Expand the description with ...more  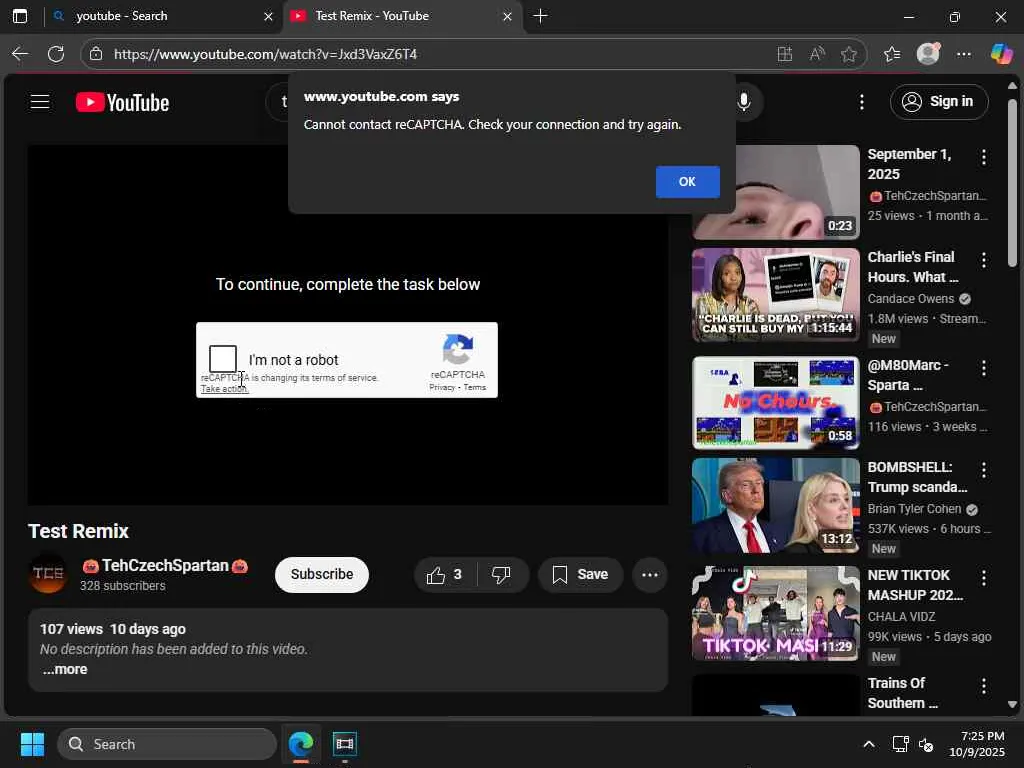[x=65, y=669]
